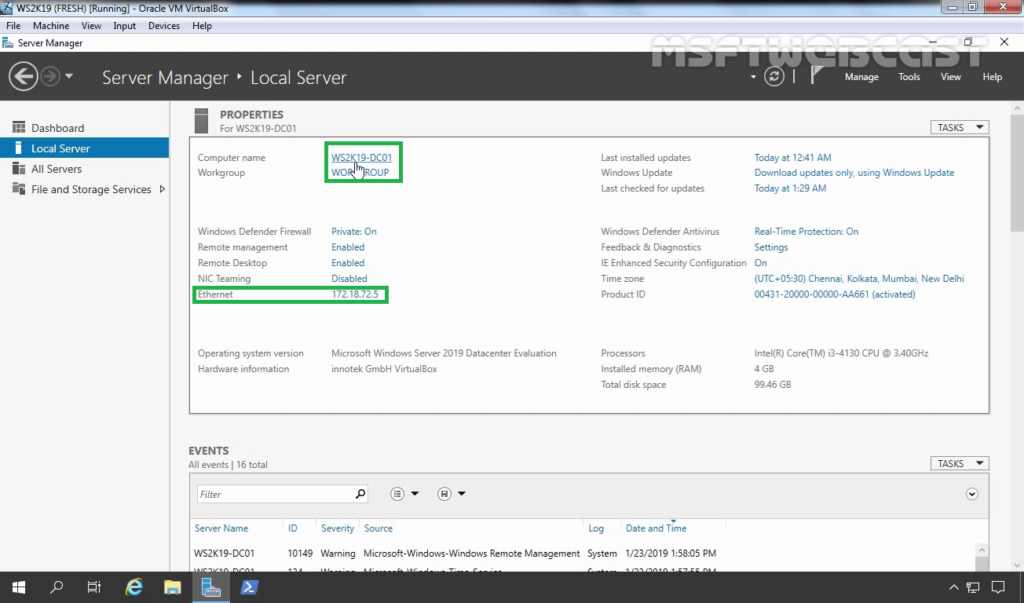Click computer name WS2K19-DC01 link

(361, 157)
